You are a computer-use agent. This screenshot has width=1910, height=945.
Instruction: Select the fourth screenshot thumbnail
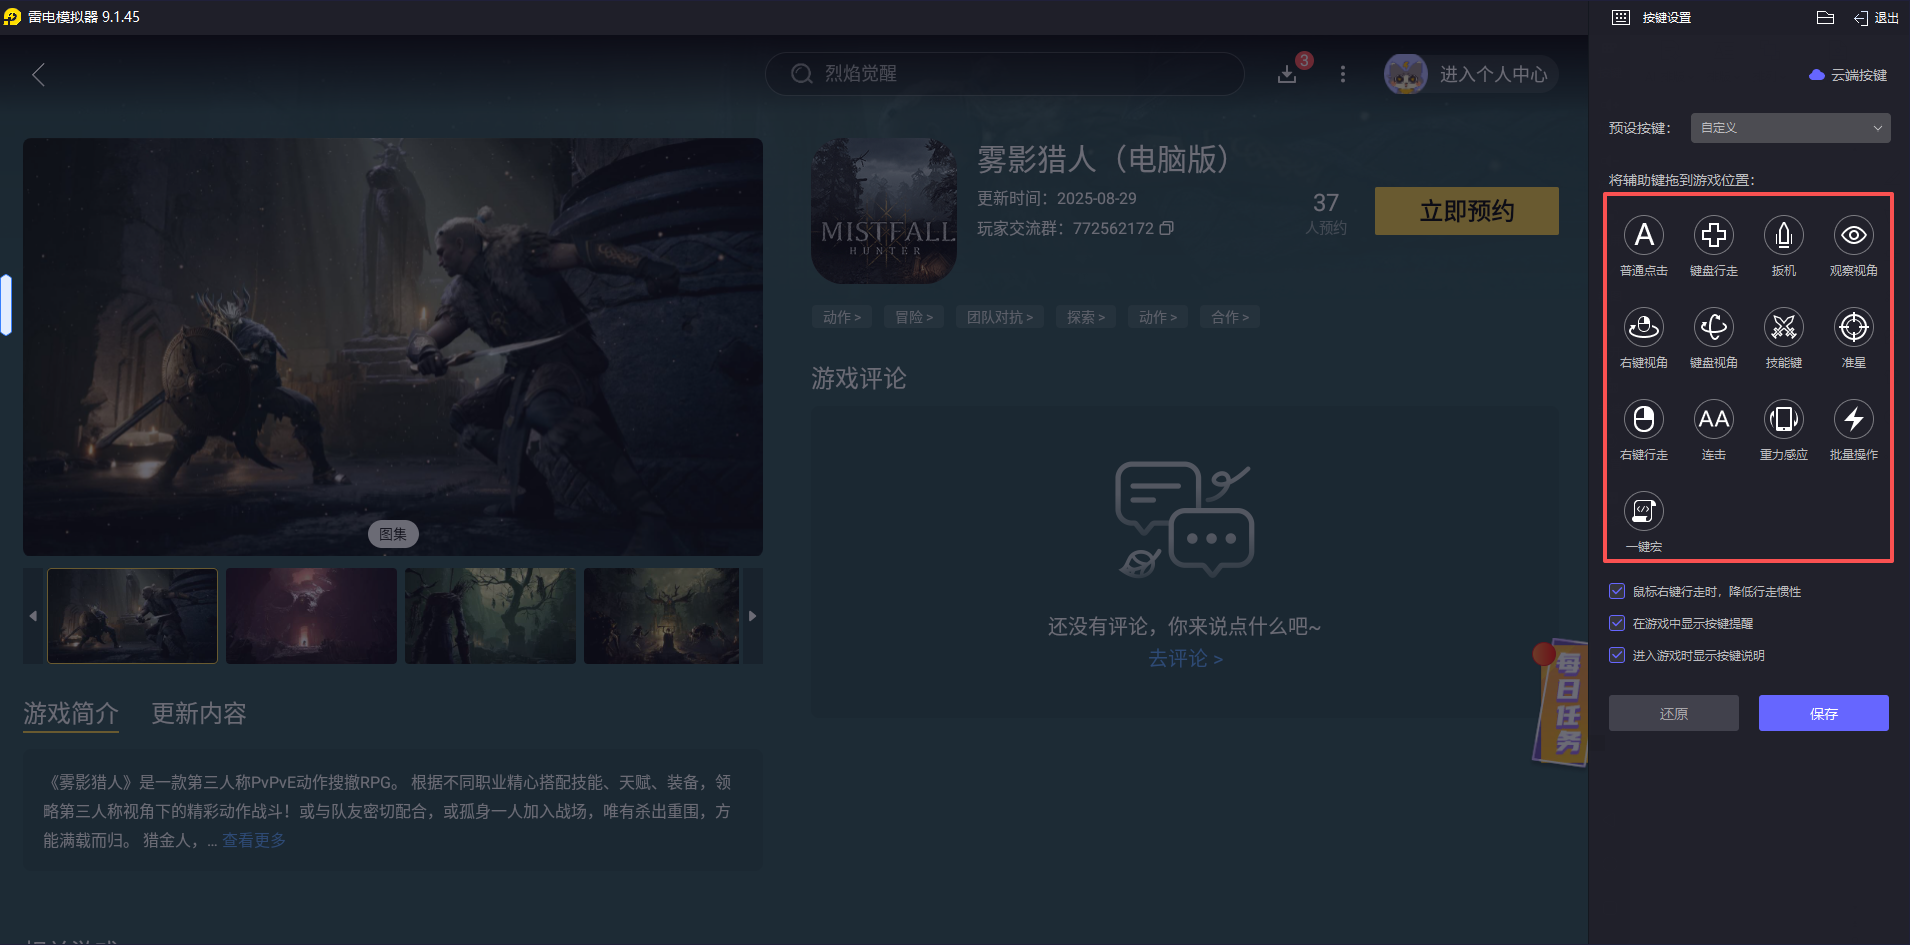click(x=661, y=616)
